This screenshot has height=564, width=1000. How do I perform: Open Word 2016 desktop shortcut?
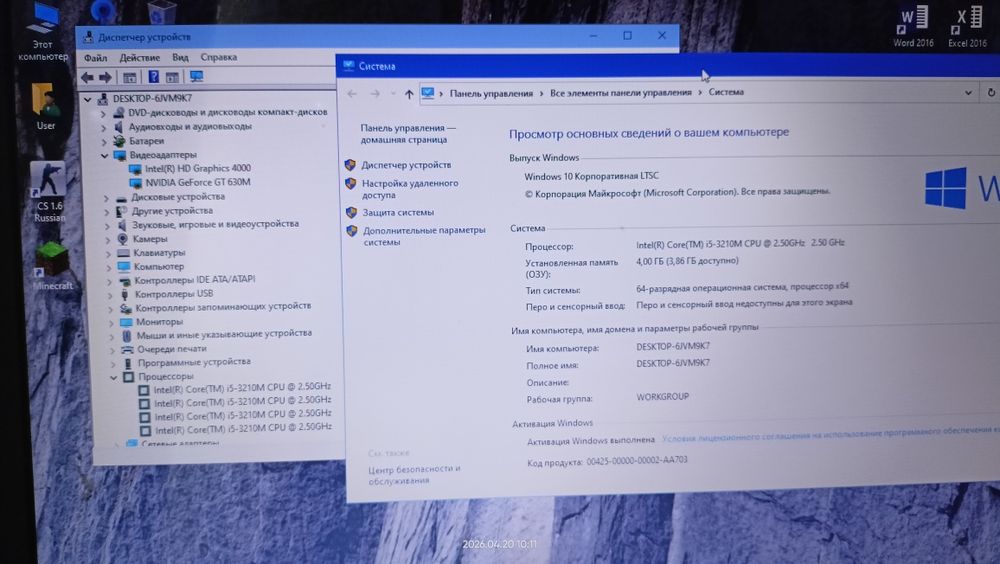[x=913, y=27]
